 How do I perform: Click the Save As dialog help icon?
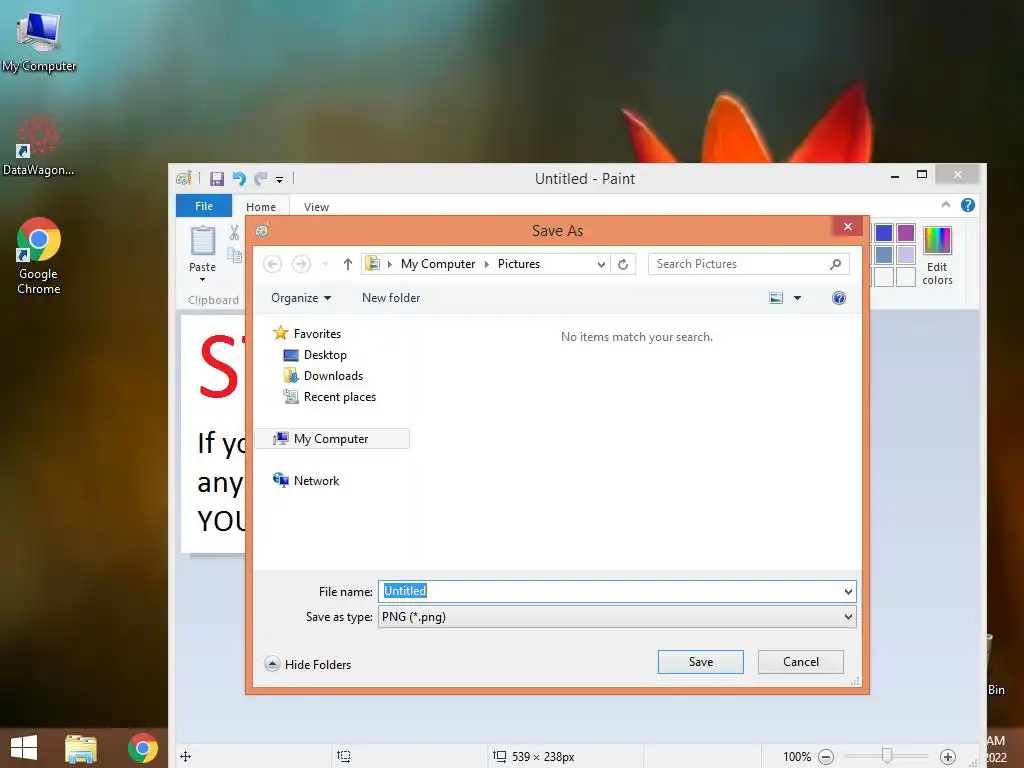pyautogui.click(x=839, y=298)
